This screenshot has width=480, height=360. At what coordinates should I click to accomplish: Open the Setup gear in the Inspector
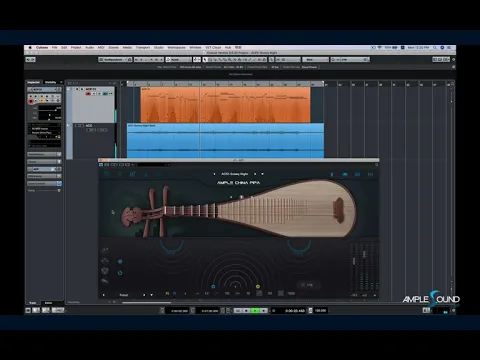pyautogui.click(x=59, y=190)
